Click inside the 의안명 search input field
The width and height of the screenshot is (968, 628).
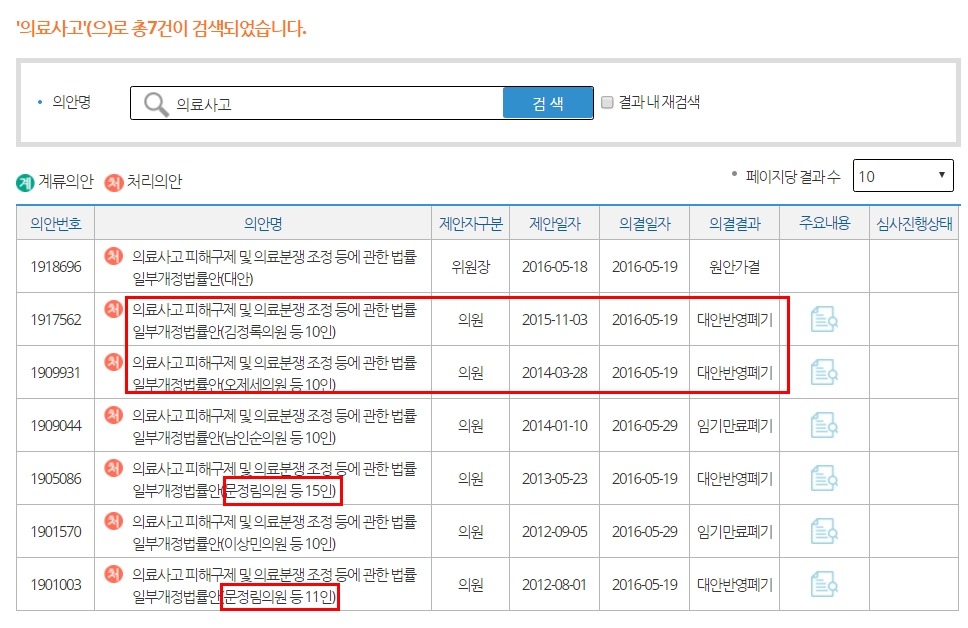pos(330,102)
